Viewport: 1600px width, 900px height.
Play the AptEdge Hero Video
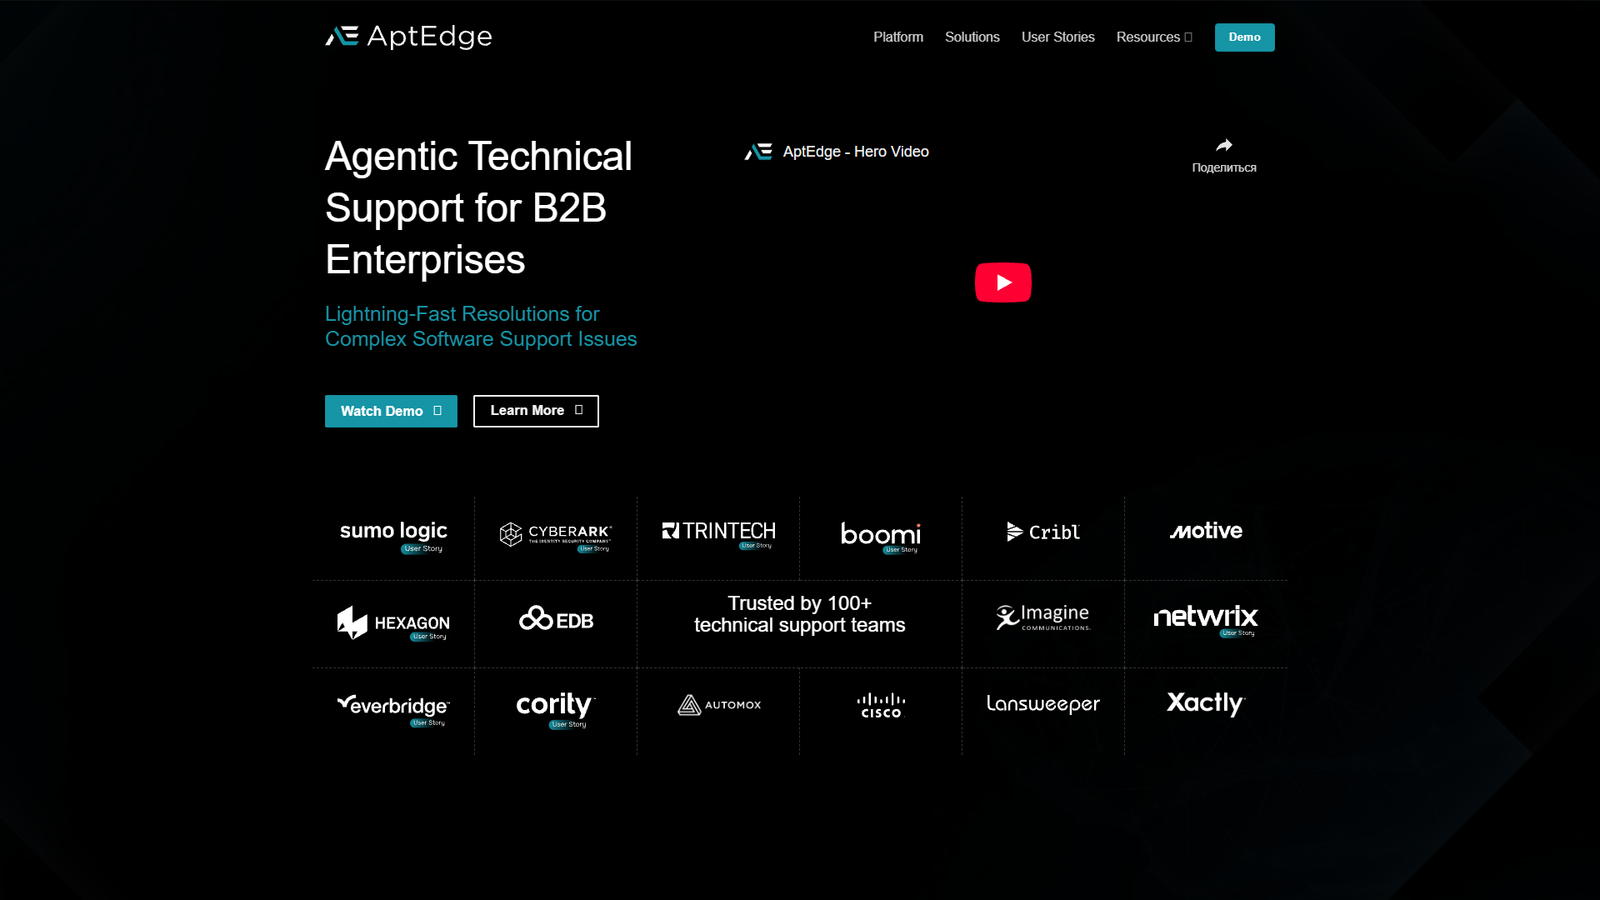coord(1003,282)
